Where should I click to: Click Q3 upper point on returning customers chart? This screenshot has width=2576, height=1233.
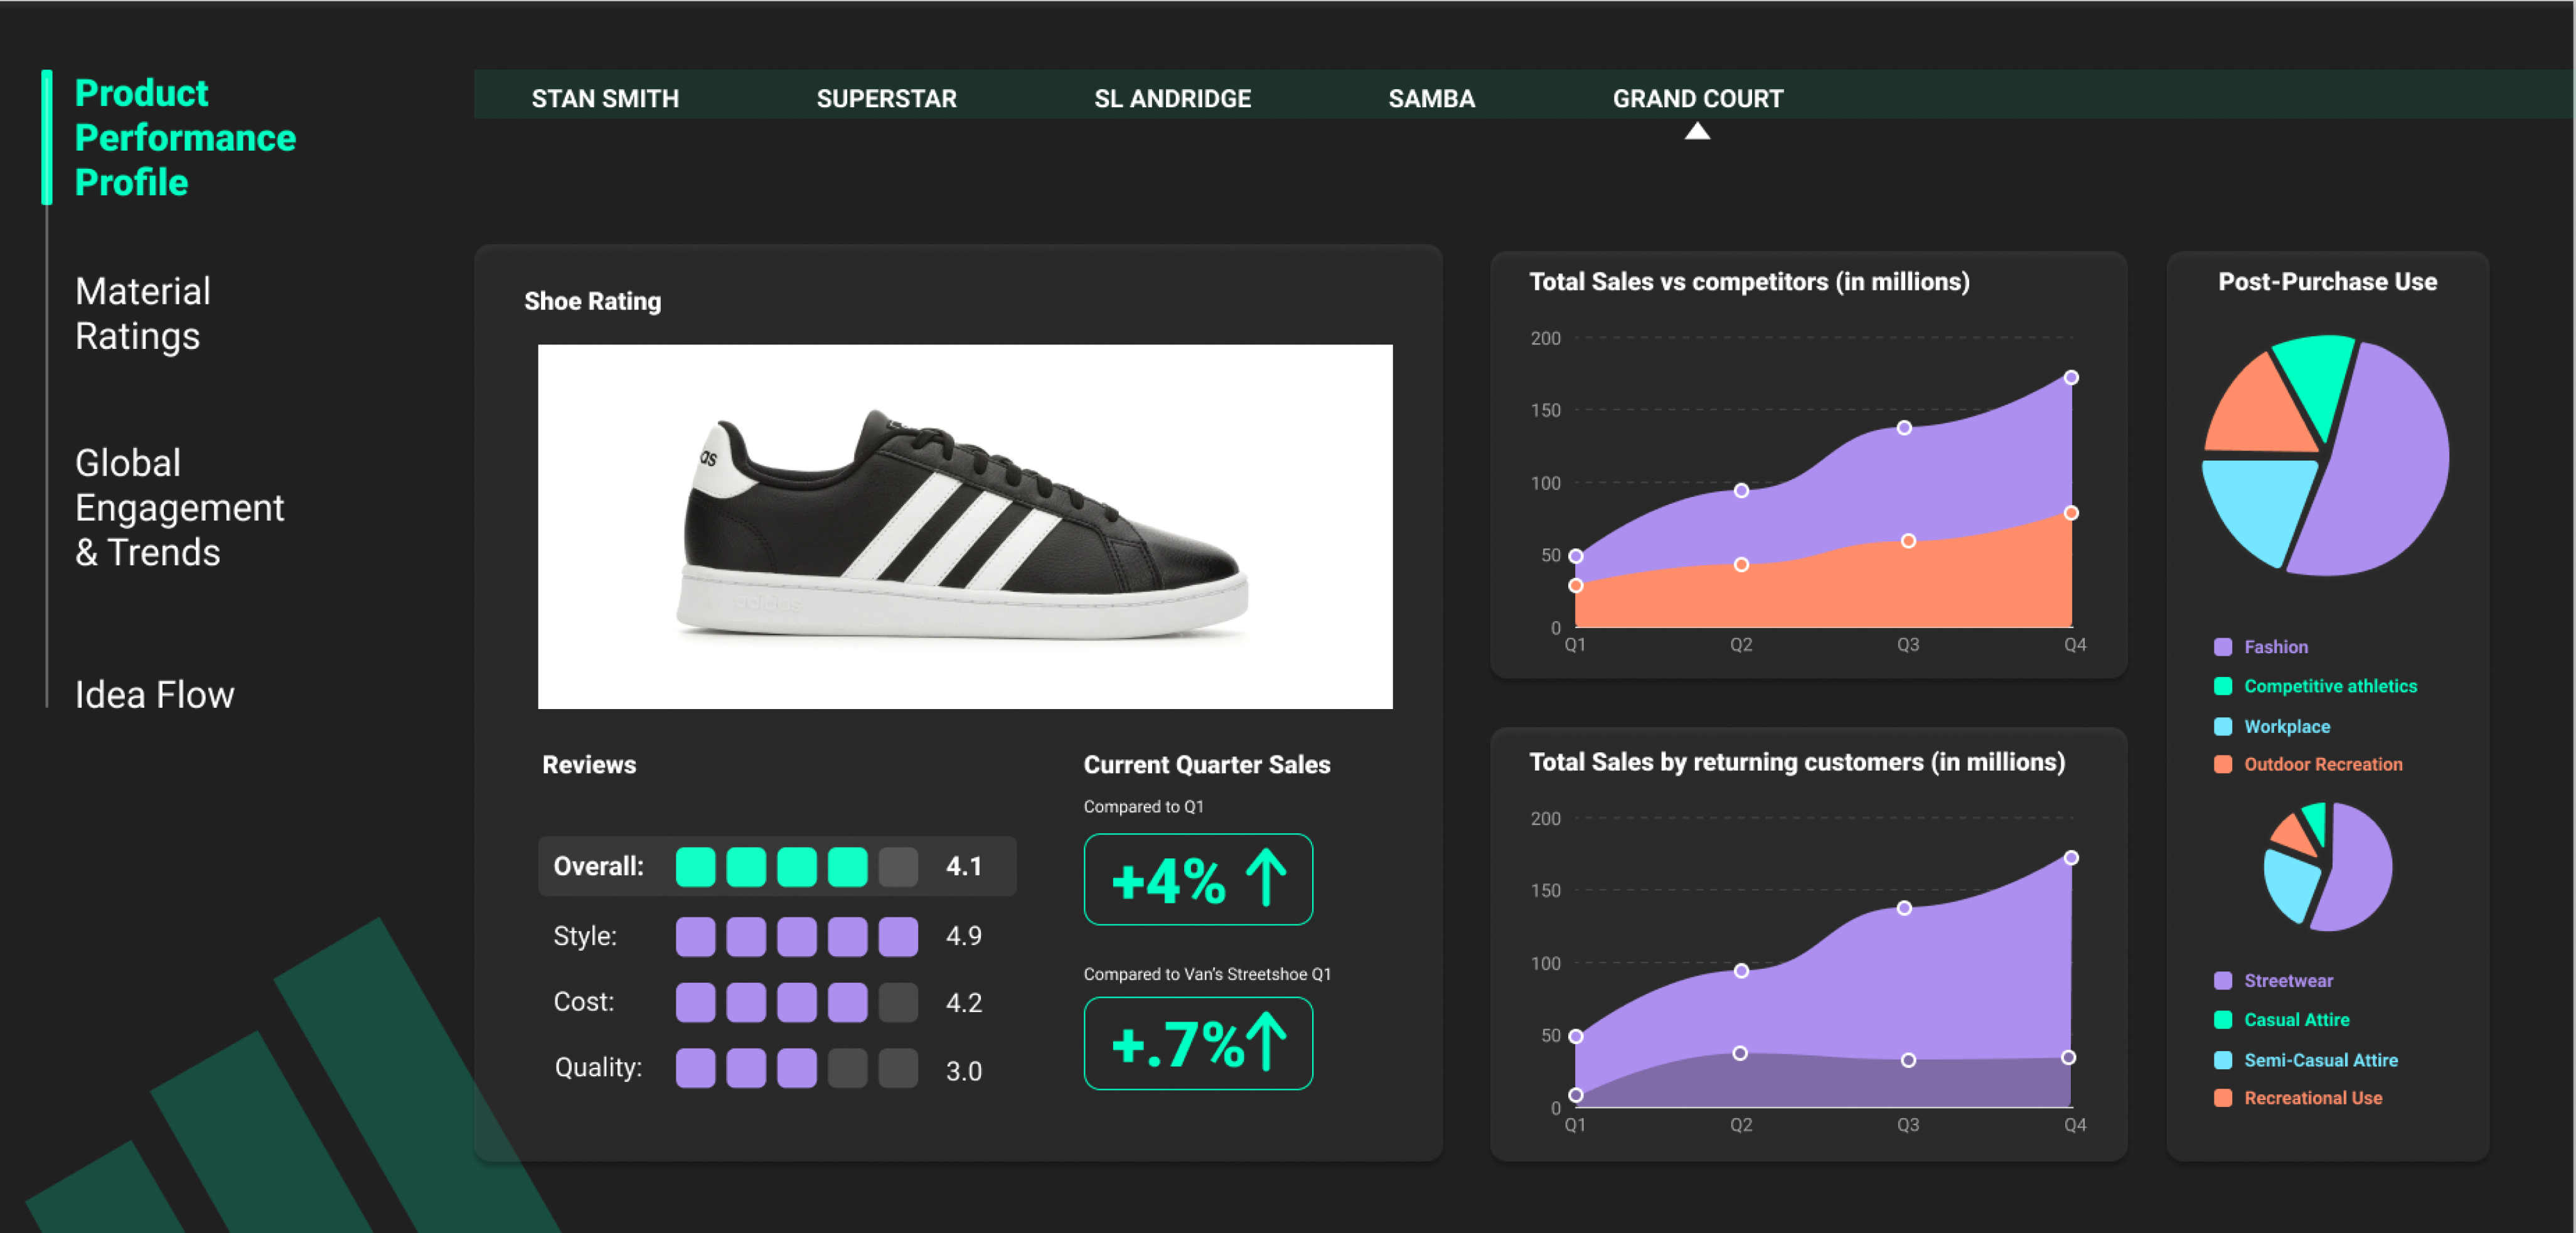coord(1904,908)
